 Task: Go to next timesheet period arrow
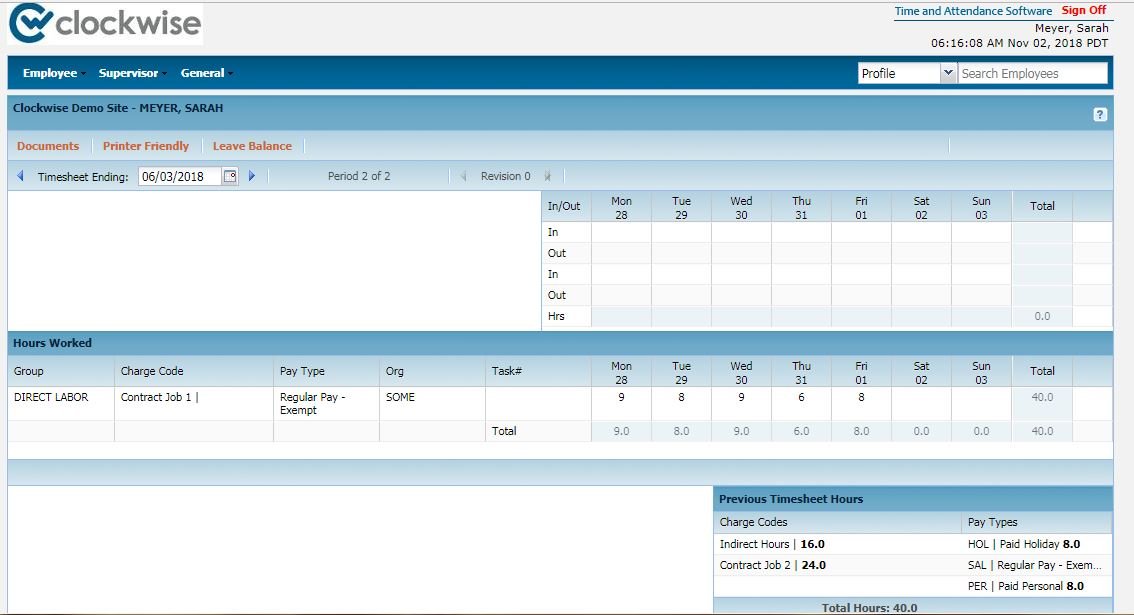coord(252,176)
